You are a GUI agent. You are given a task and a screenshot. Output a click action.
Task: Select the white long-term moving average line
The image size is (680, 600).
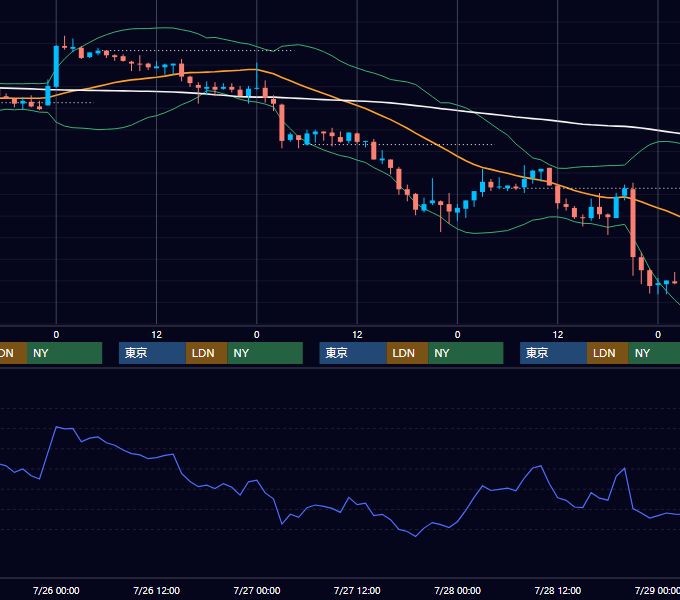pos(390,103)
